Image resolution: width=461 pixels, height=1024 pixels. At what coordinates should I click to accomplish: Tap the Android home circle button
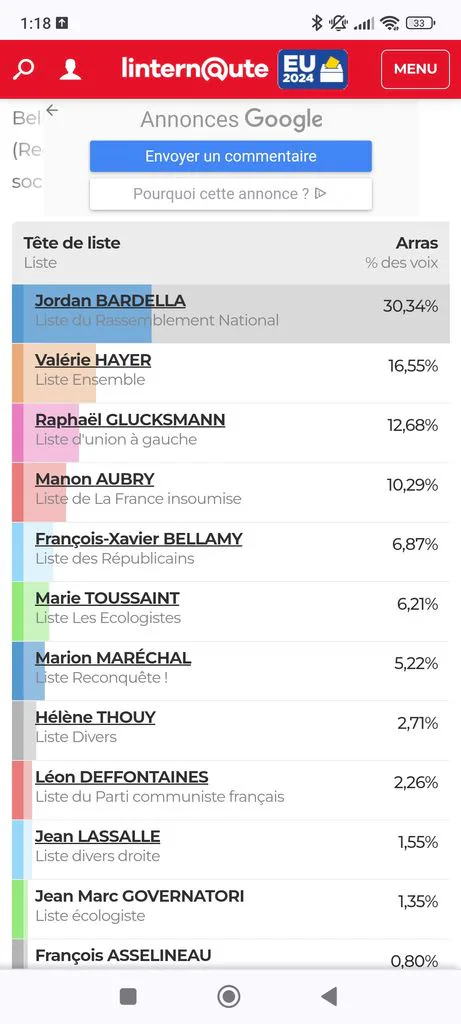[229, 997]
